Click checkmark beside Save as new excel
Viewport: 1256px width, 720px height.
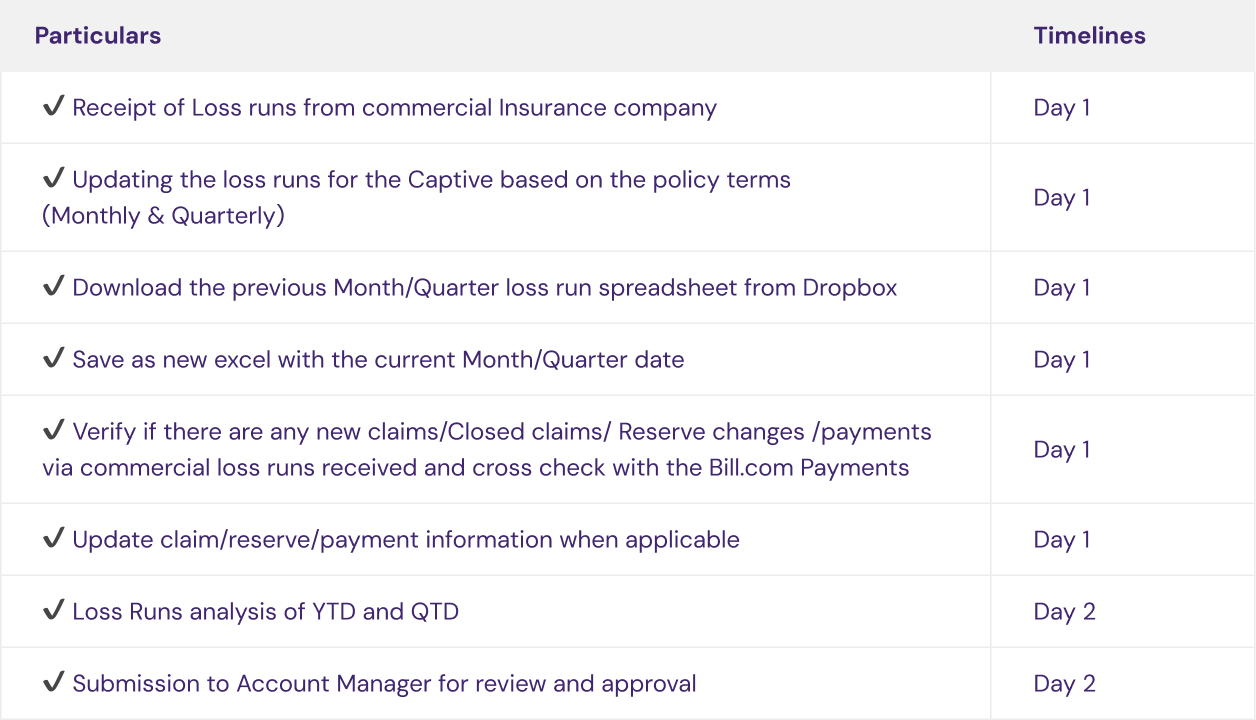[54, 359]
